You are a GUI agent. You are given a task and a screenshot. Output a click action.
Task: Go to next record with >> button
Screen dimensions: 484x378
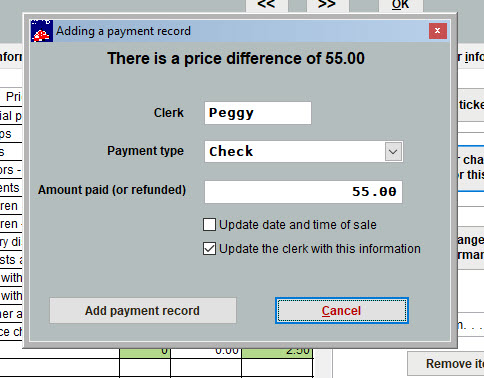[327, 5]
